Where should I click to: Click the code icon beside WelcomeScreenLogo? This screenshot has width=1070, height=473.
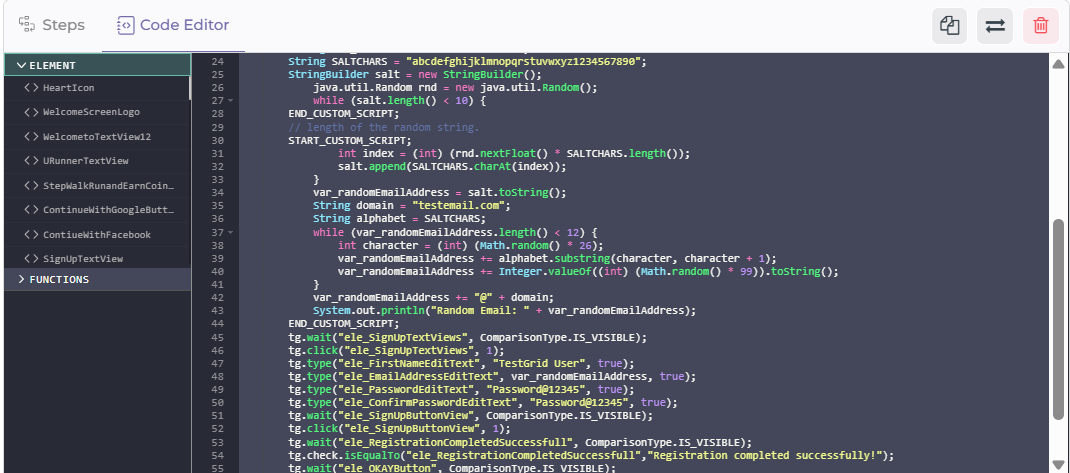[31, 113]
